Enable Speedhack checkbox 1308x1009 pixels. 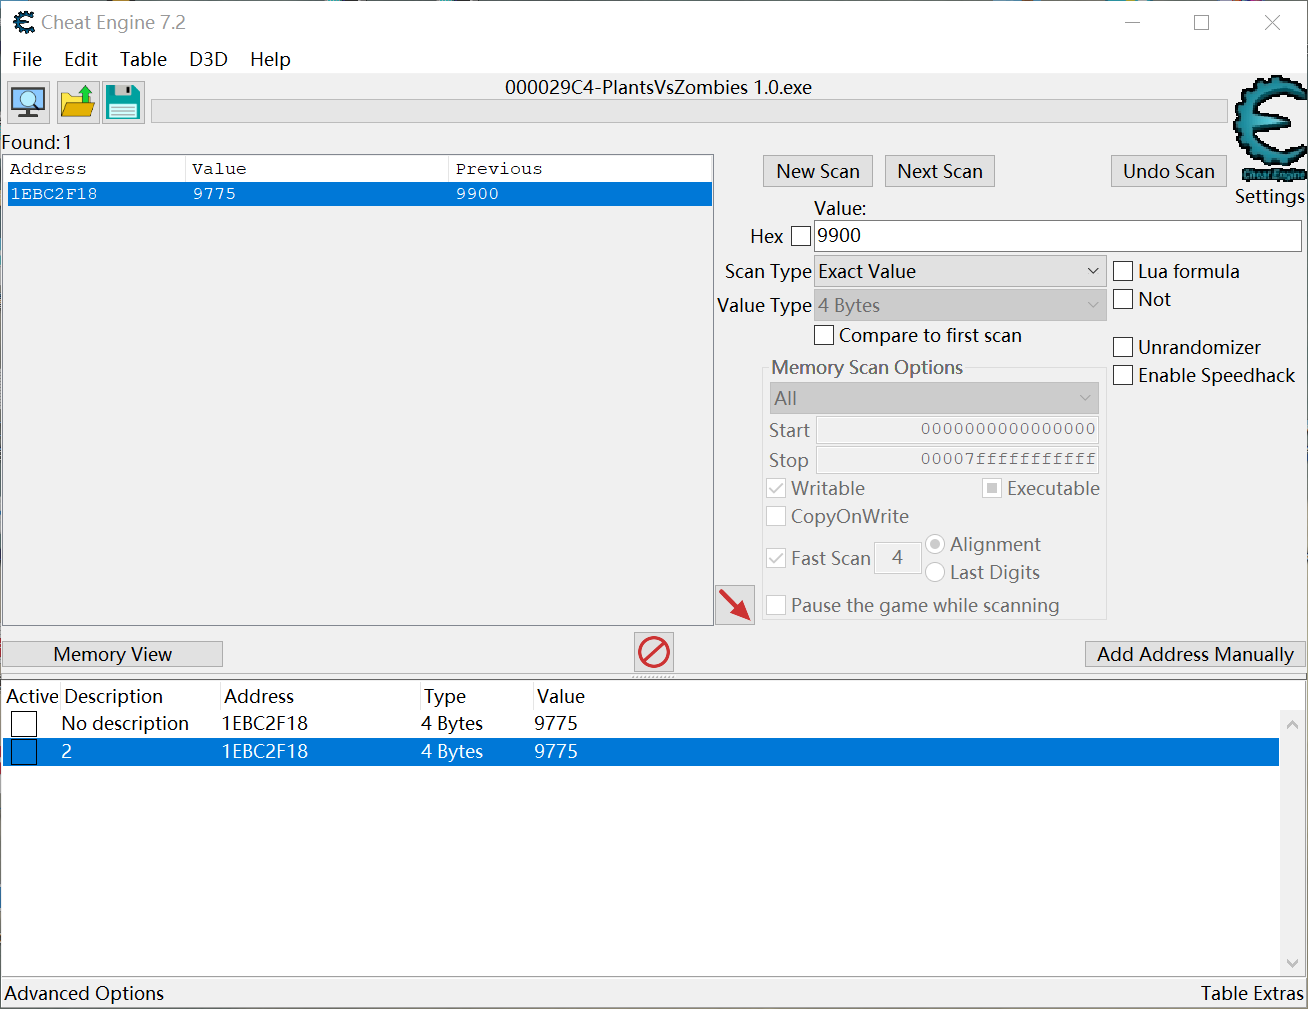pos(1123,375)
